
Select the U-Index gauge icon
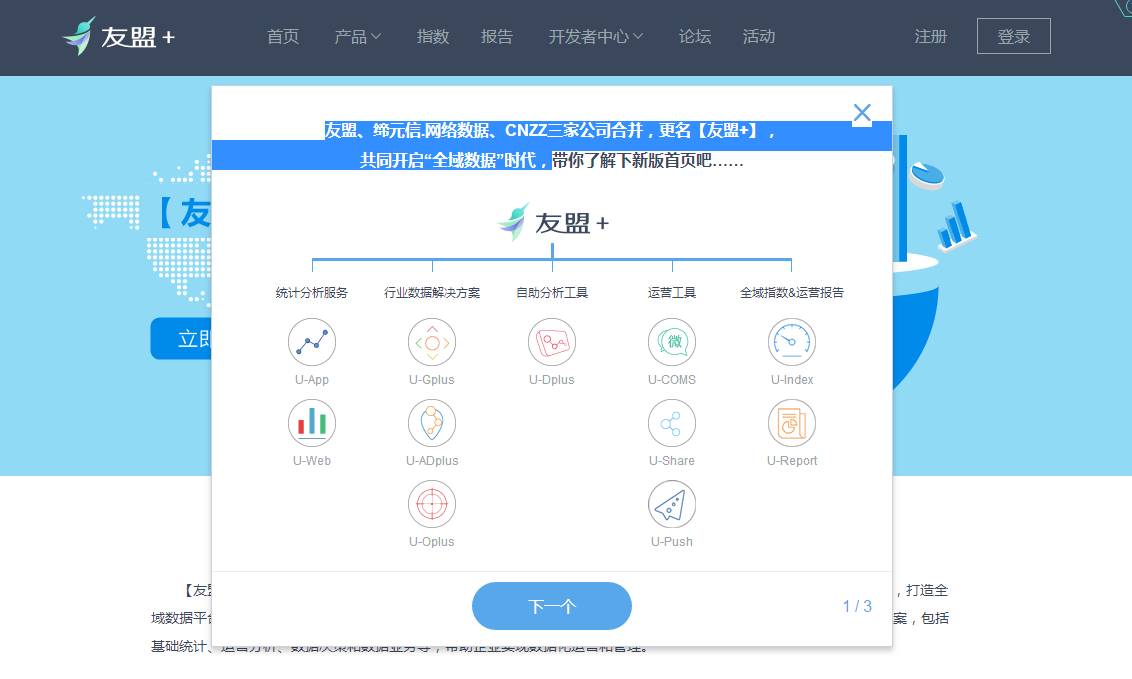[792, 342]
